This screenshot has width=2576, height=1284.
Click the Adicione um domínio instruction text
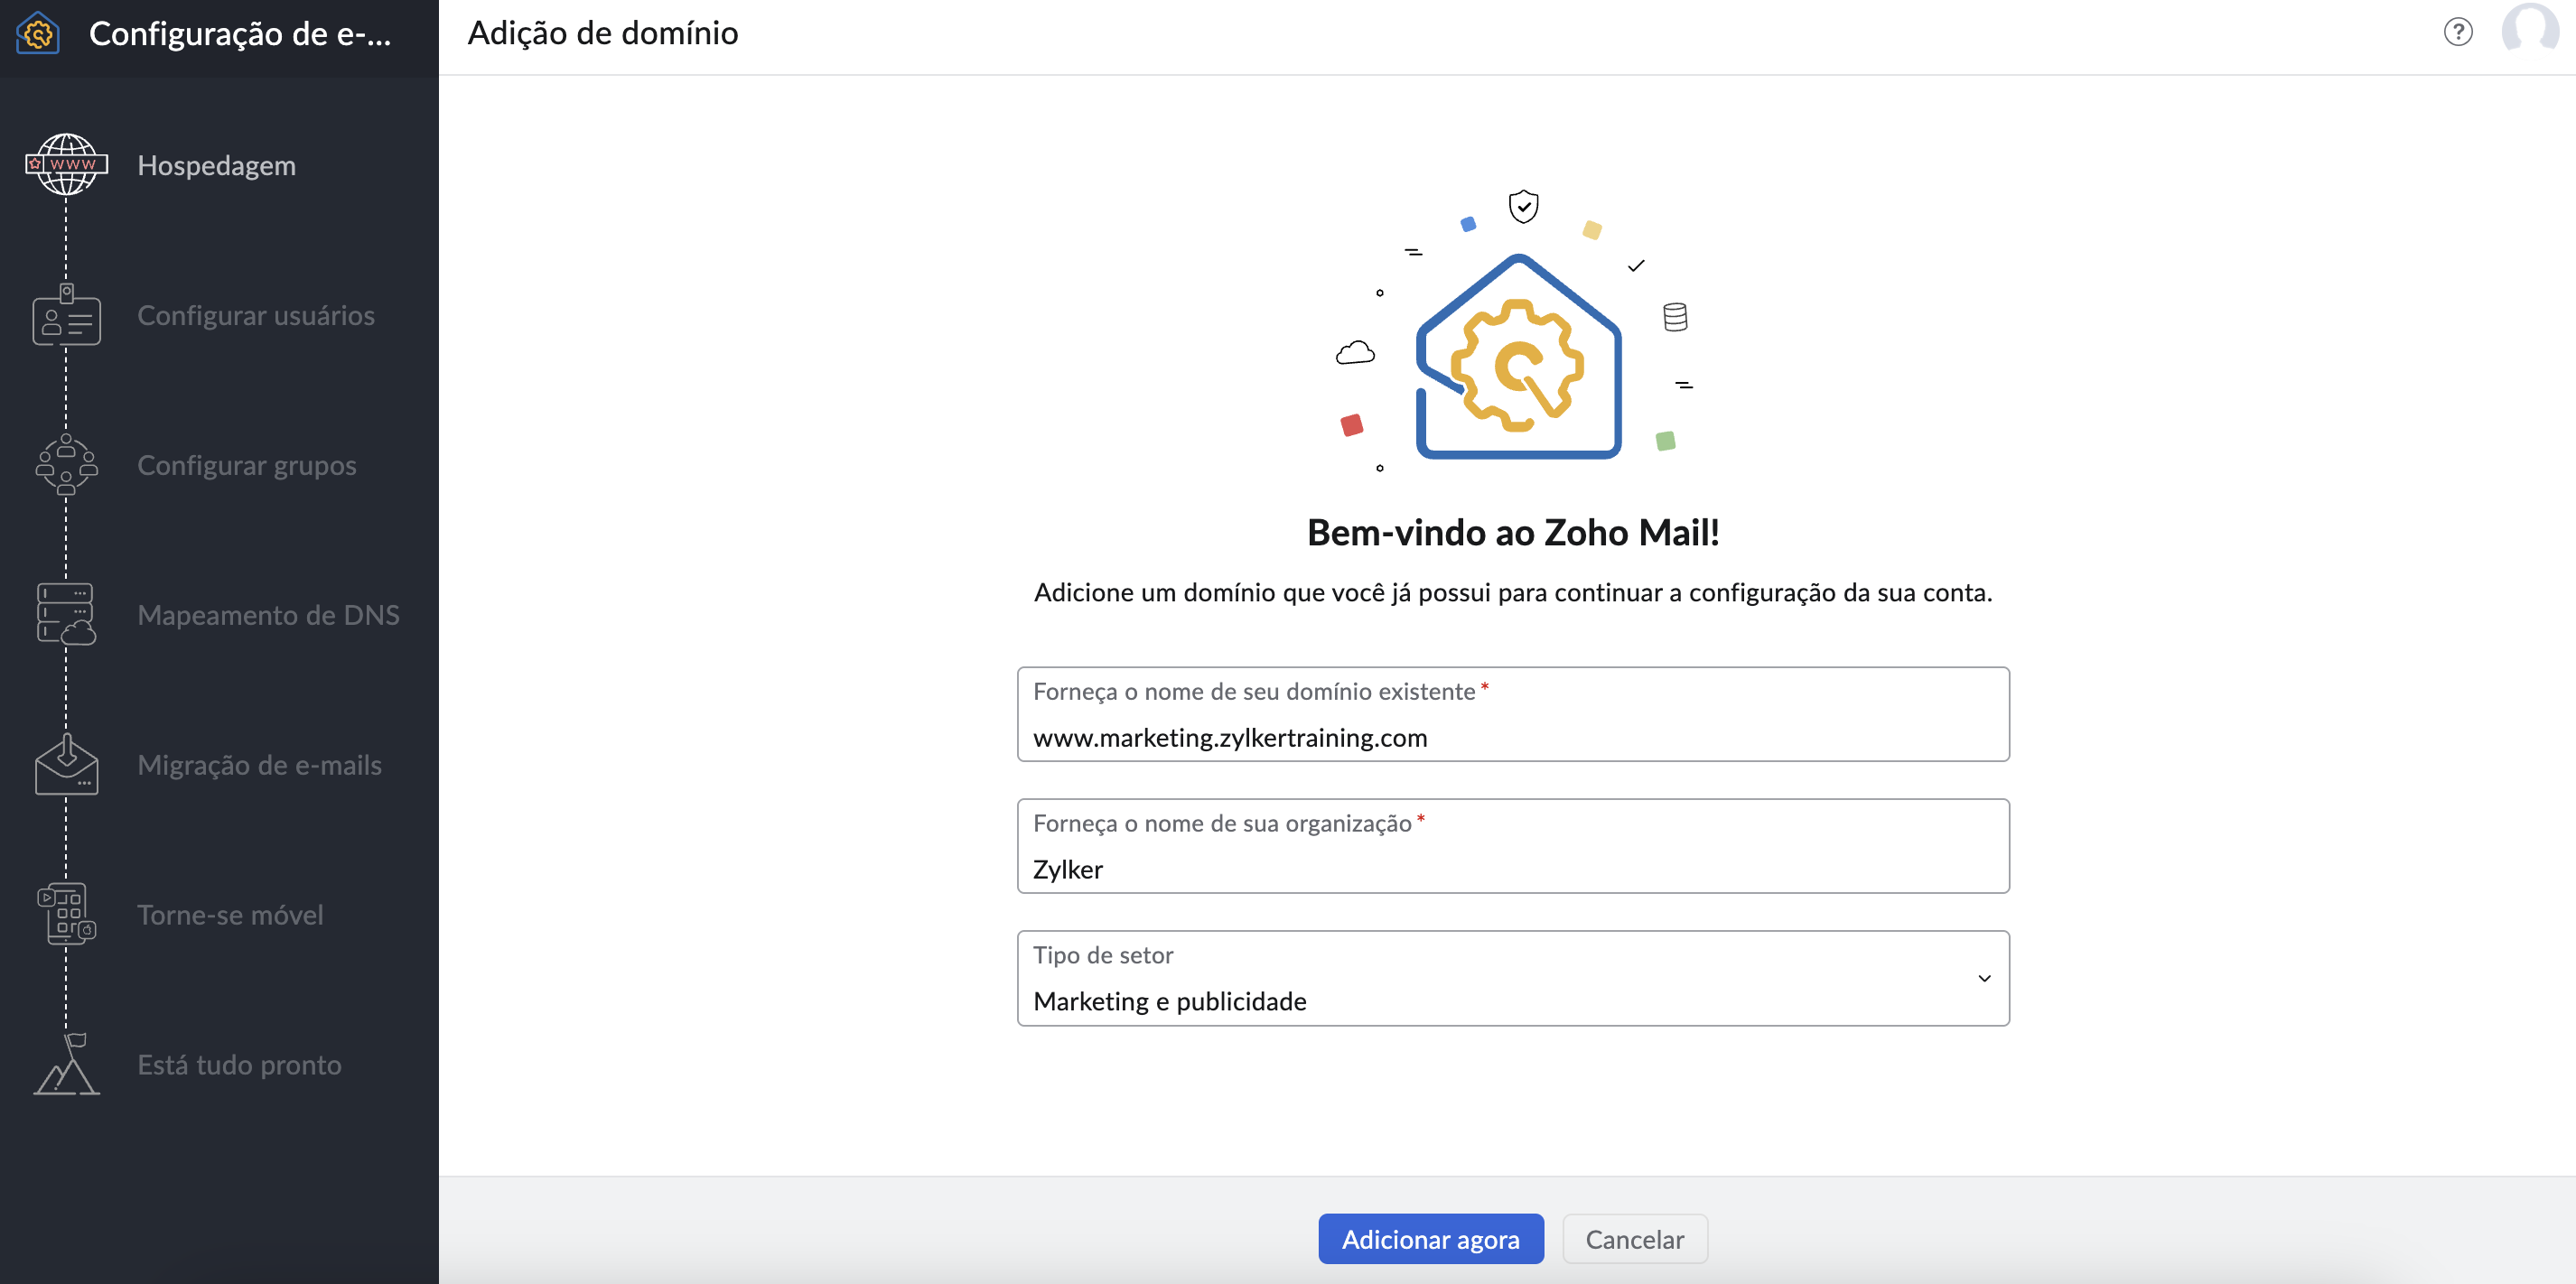click(x=1513, y=592)
